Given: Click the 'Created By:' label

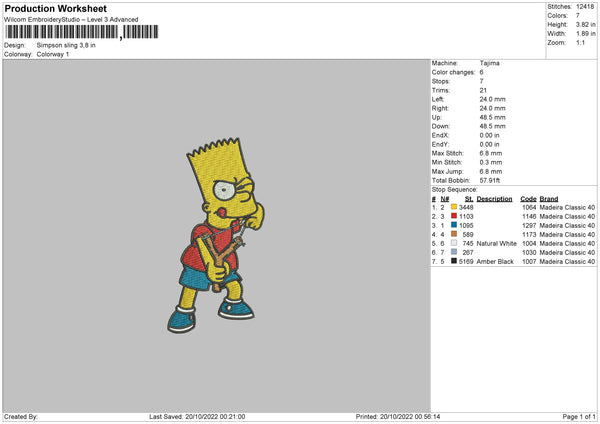Looking at the screenshot, I should (x=21, y=416).
